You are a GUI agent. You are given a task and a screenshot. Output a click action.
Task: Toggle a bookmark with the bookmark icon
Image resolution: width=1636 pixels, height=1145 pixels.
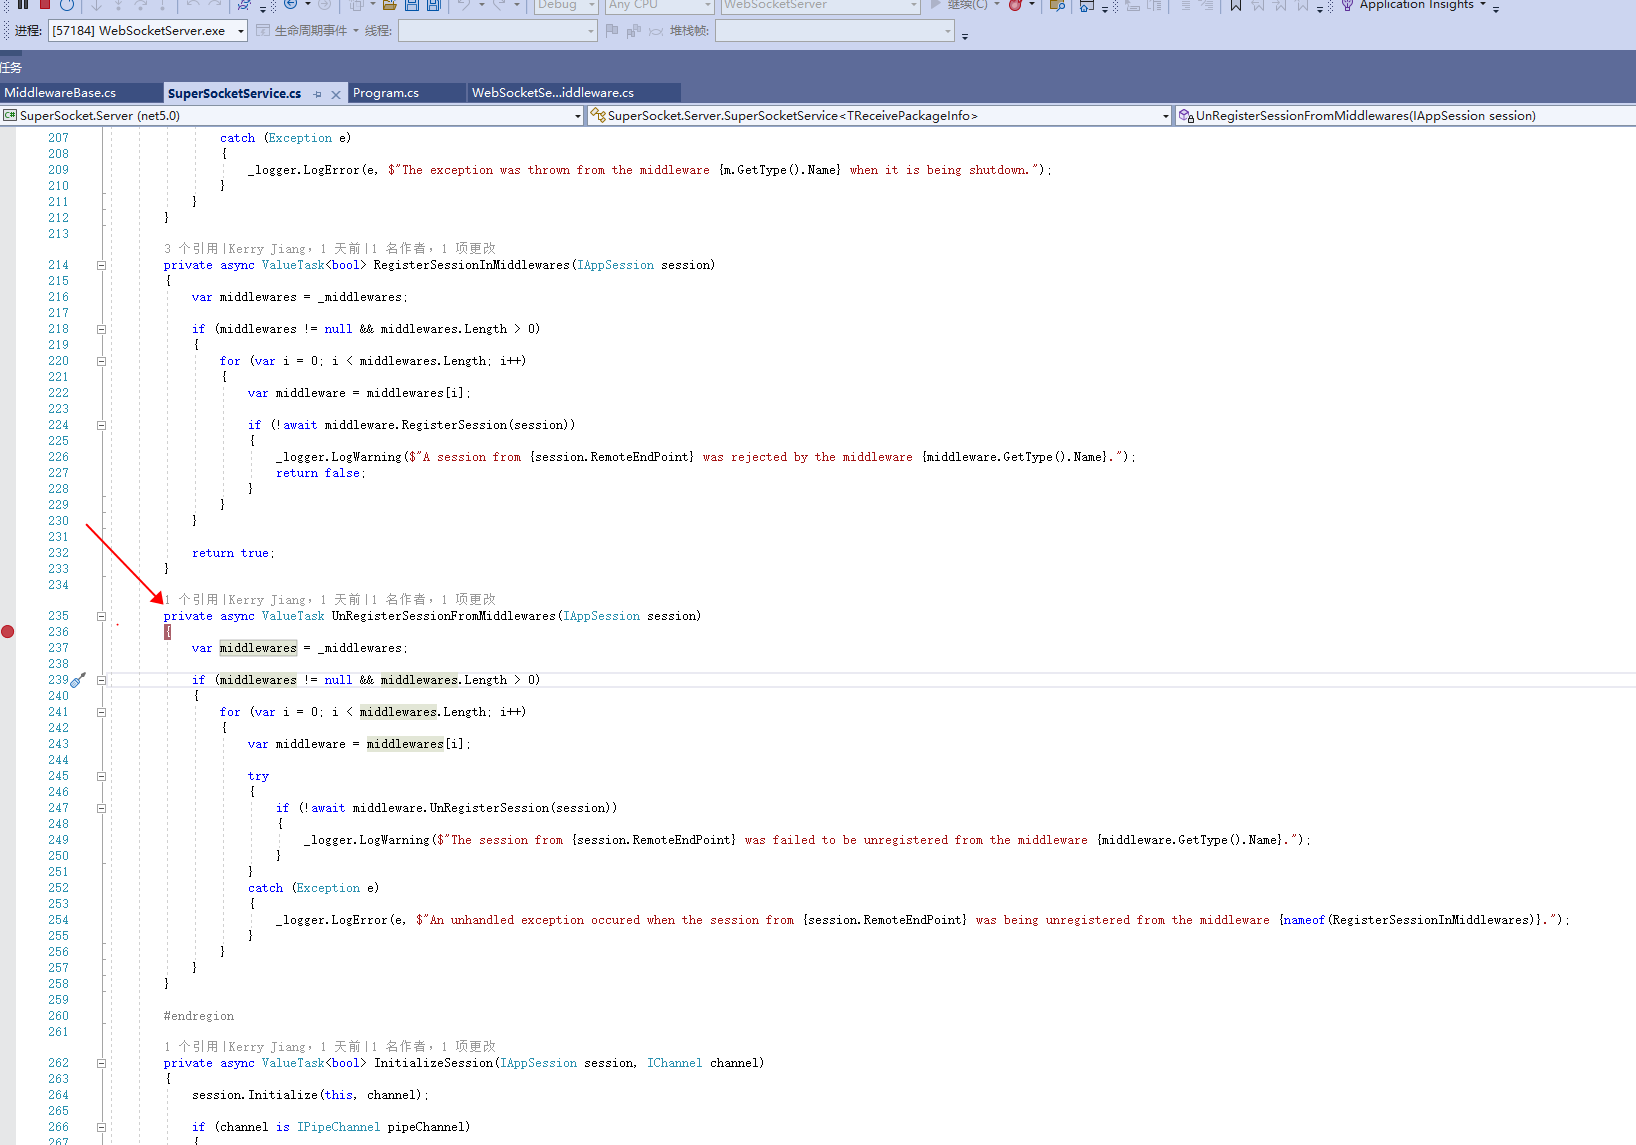[1236, 4]
